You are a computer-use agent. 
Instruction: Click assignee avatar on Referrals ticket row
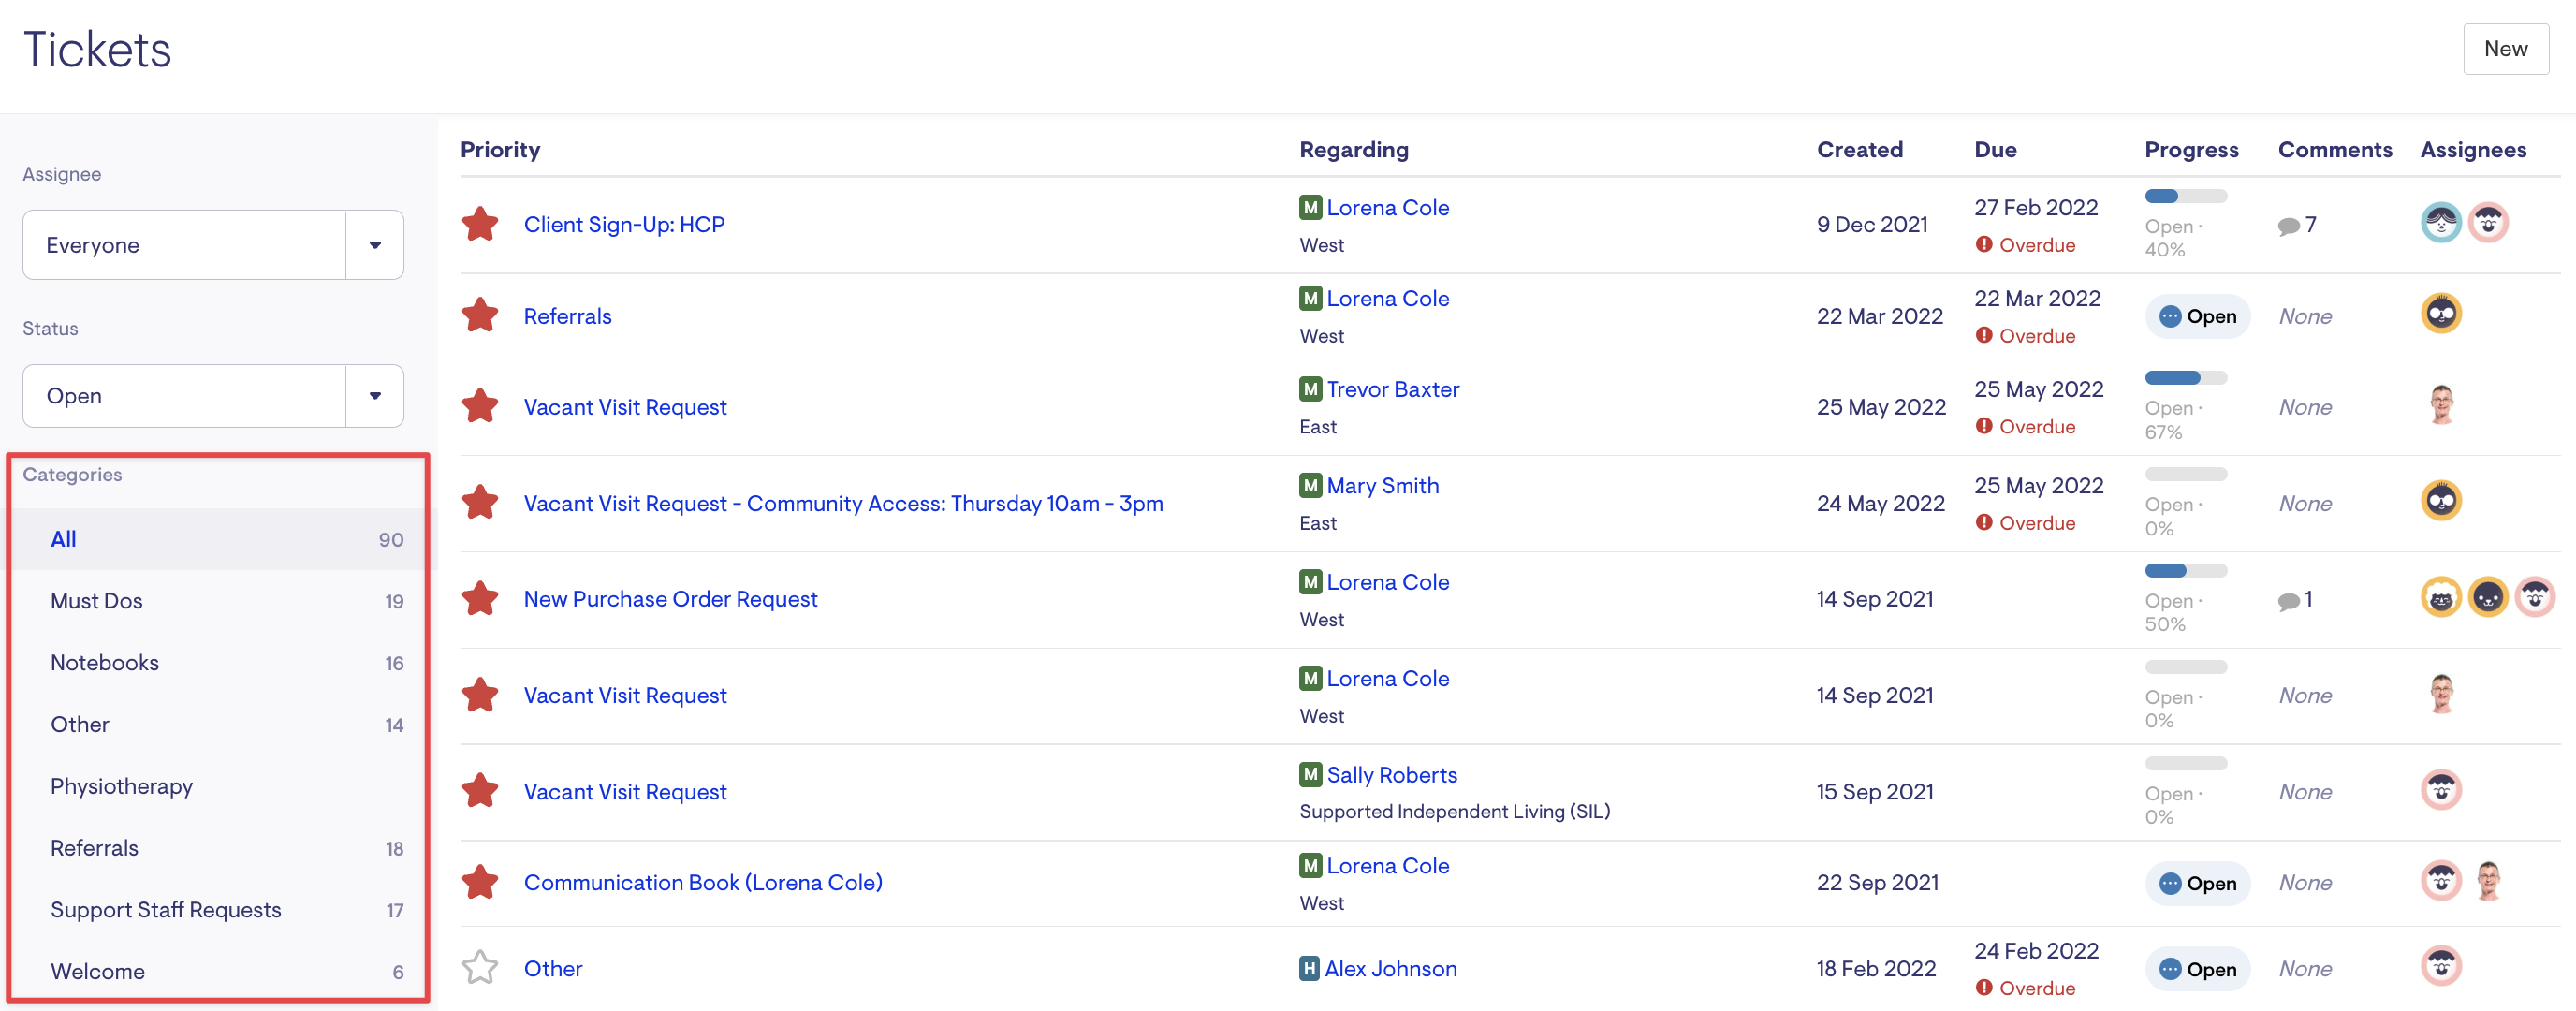(2440, 314)
